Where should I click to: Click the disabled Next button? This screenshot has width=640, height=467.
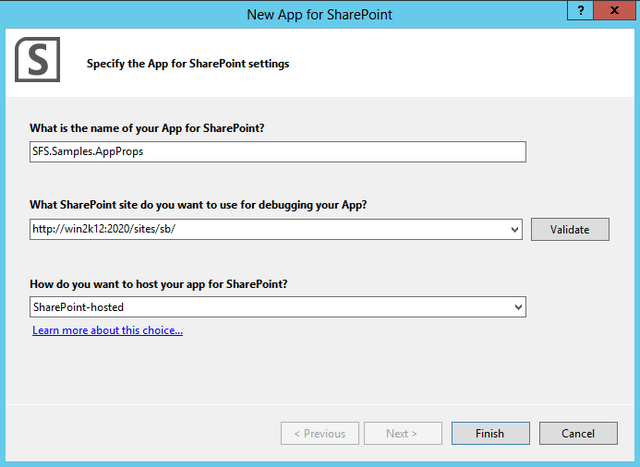click(403, 433)
